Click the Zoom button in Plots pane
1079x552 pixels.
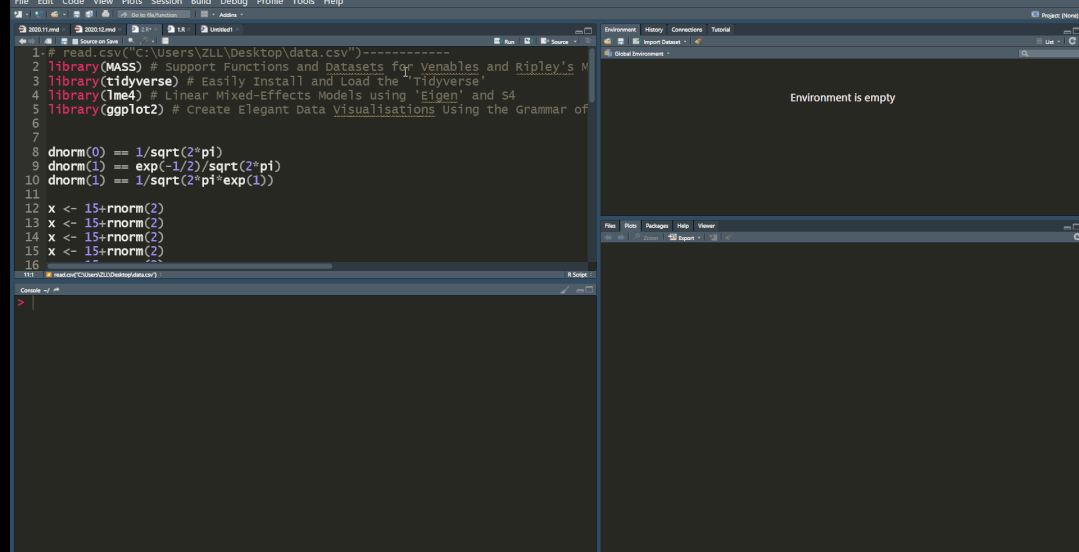tap(647, 237)
